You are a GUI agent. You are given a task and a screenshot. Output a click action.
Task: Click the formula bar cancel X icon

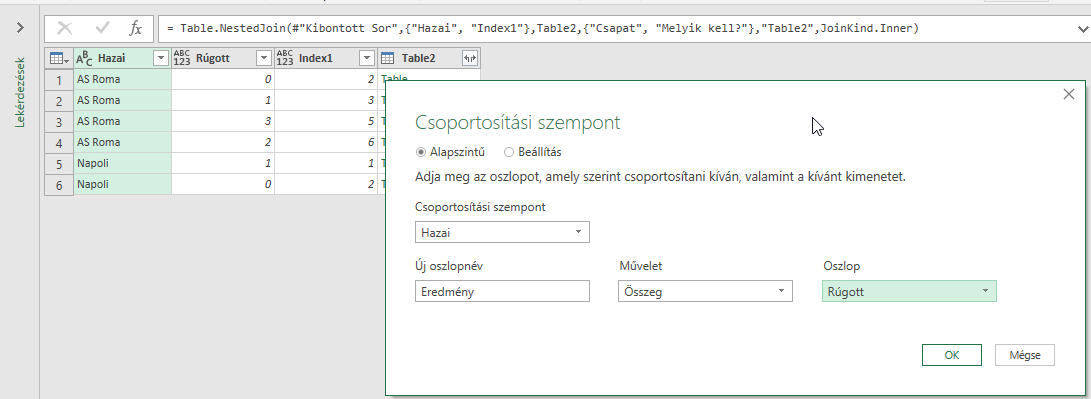pyautogui.click(x=65, y=29)
